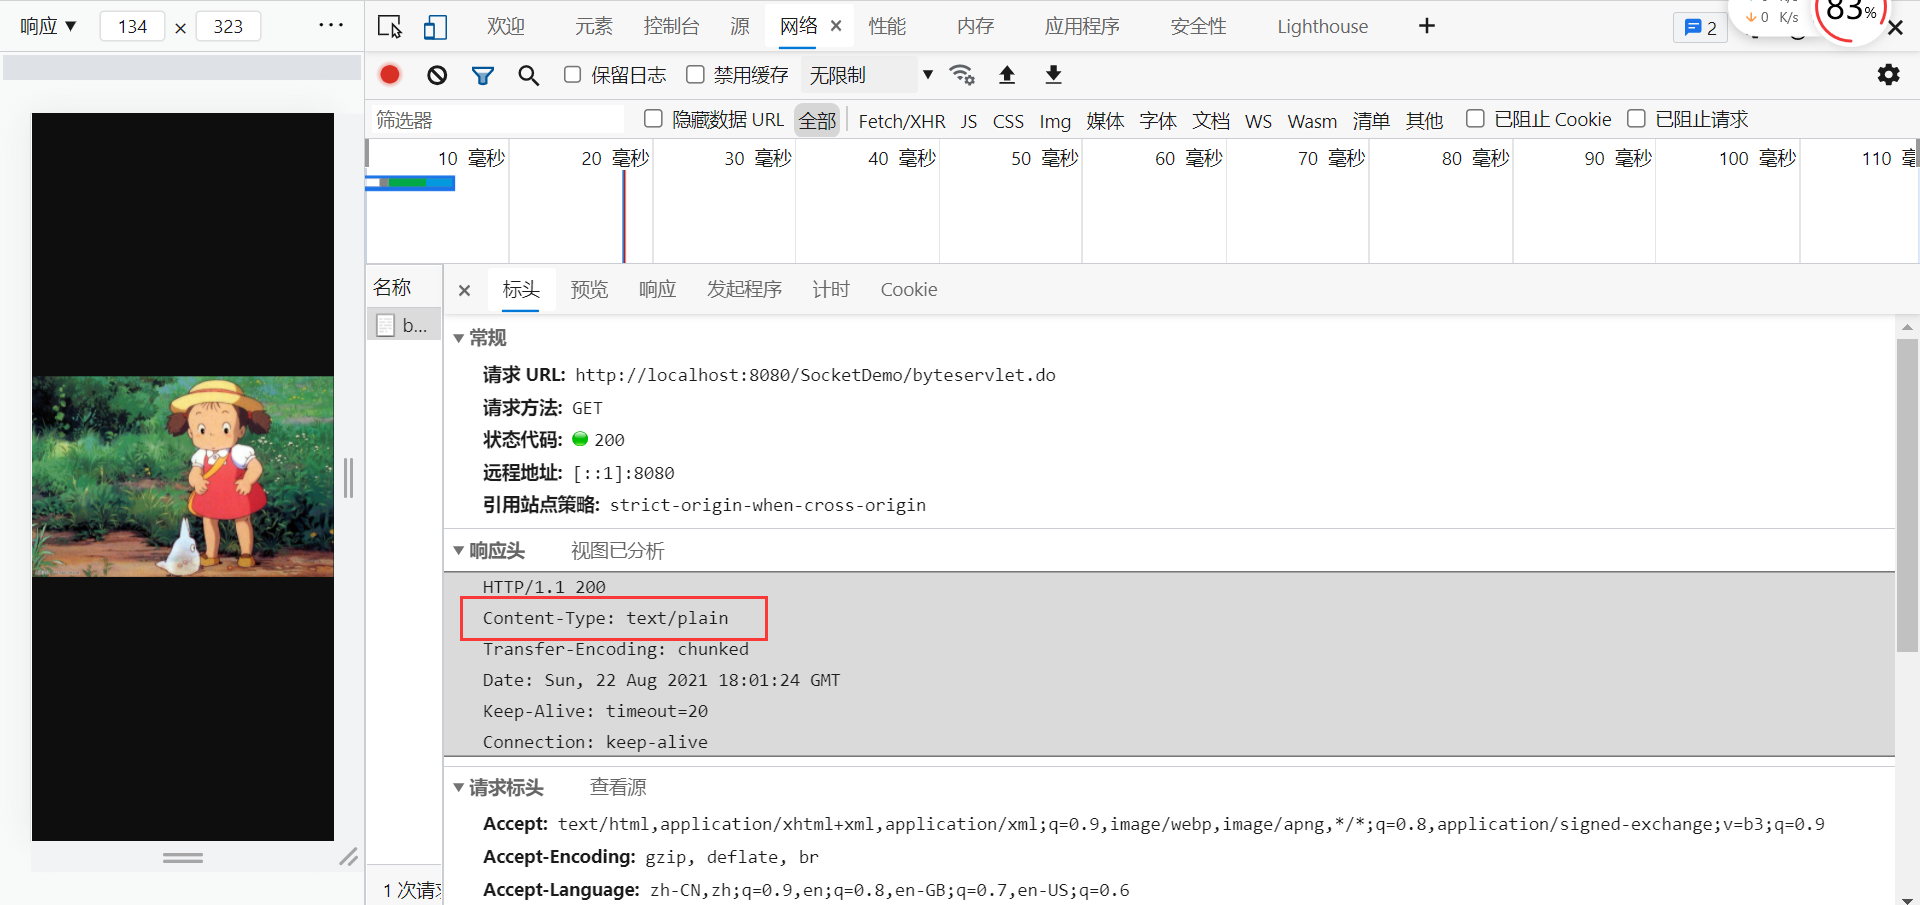Open the 源 Sources tab
Image resolution: width=1920 pixels, height=905 pixels.
(x=740, y=27)
